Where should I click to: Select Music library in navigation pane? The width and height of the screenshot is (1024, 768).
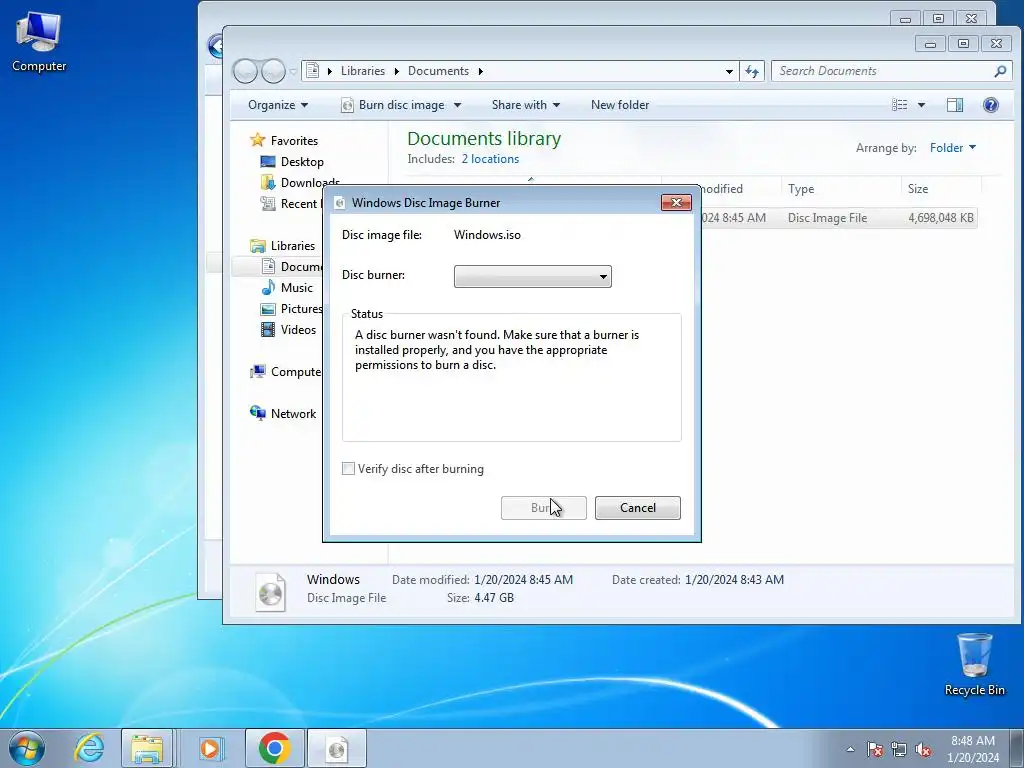pos(296,287)
